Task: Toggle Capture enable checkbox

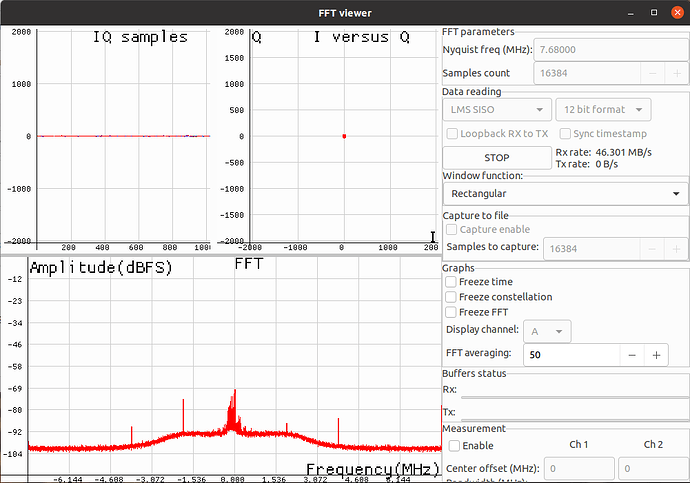Action: click(453, 230)
